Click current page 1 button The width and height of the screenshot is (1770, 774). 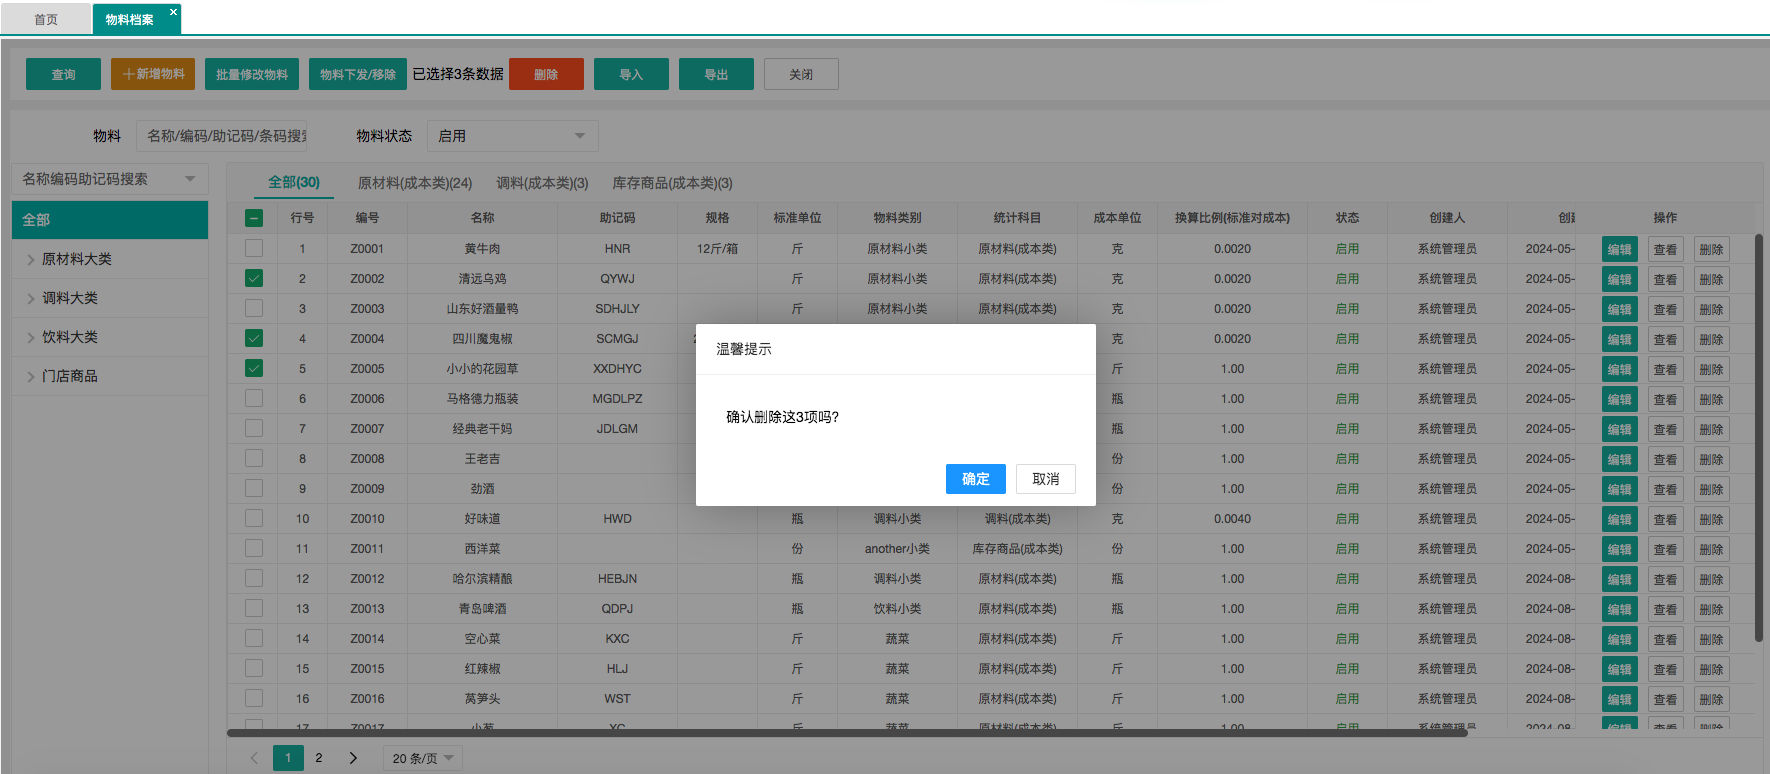click(x=288, y=758)
